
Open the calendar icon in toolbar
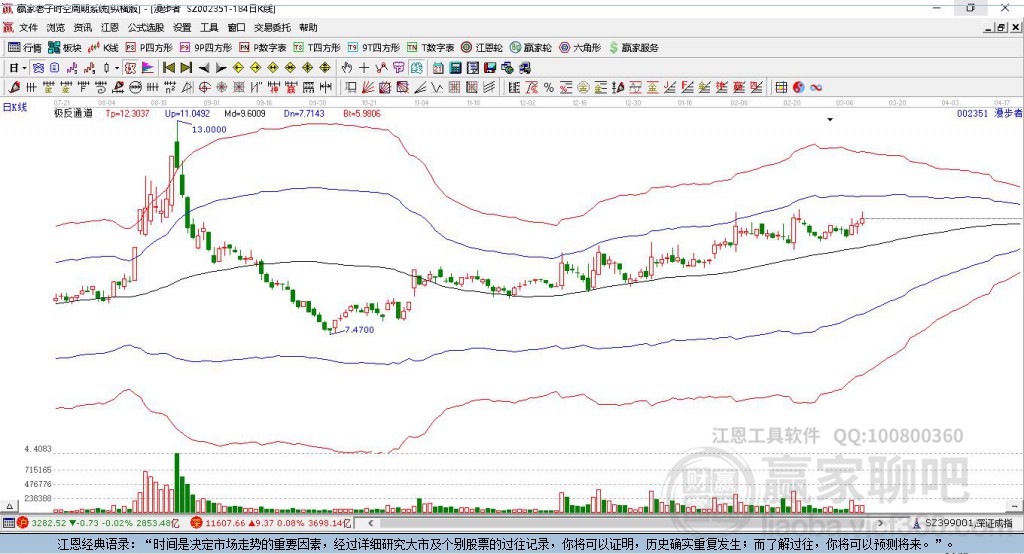[438, 68]
